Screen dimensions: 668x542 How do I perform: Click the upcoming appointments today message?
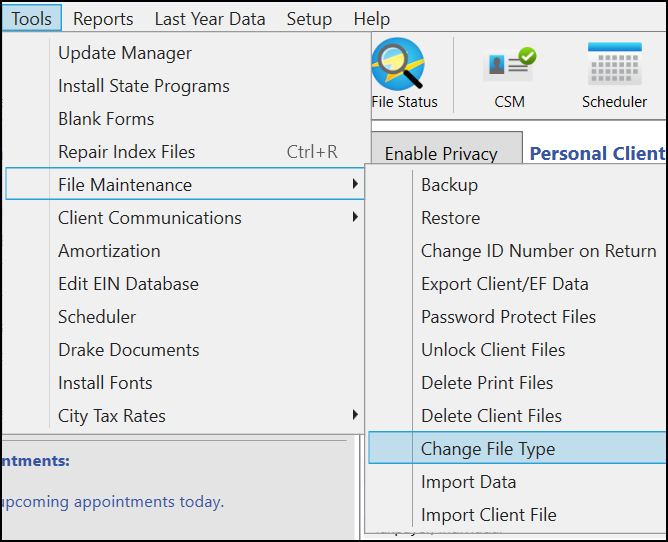[x=112, y=502]
